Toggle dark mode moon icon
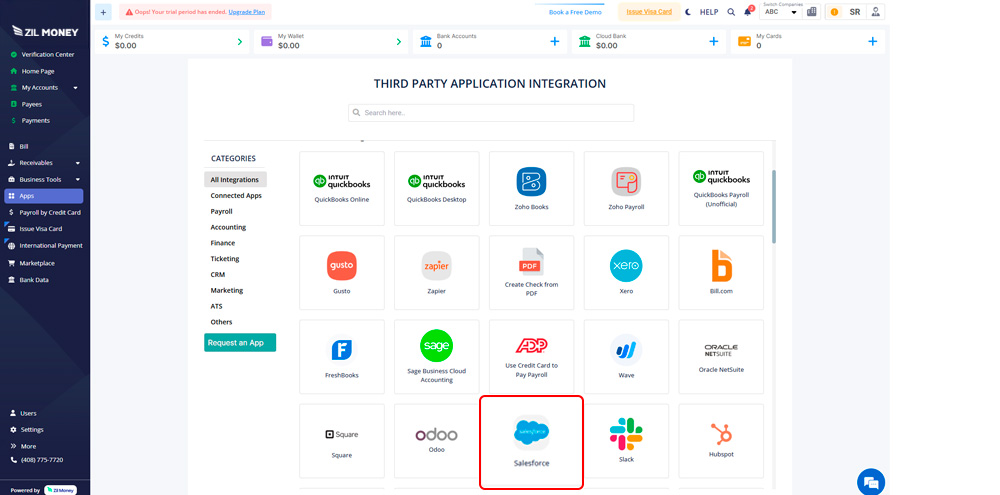The width and height of the screenshot is (1000, 495). (x=688, y=11)
